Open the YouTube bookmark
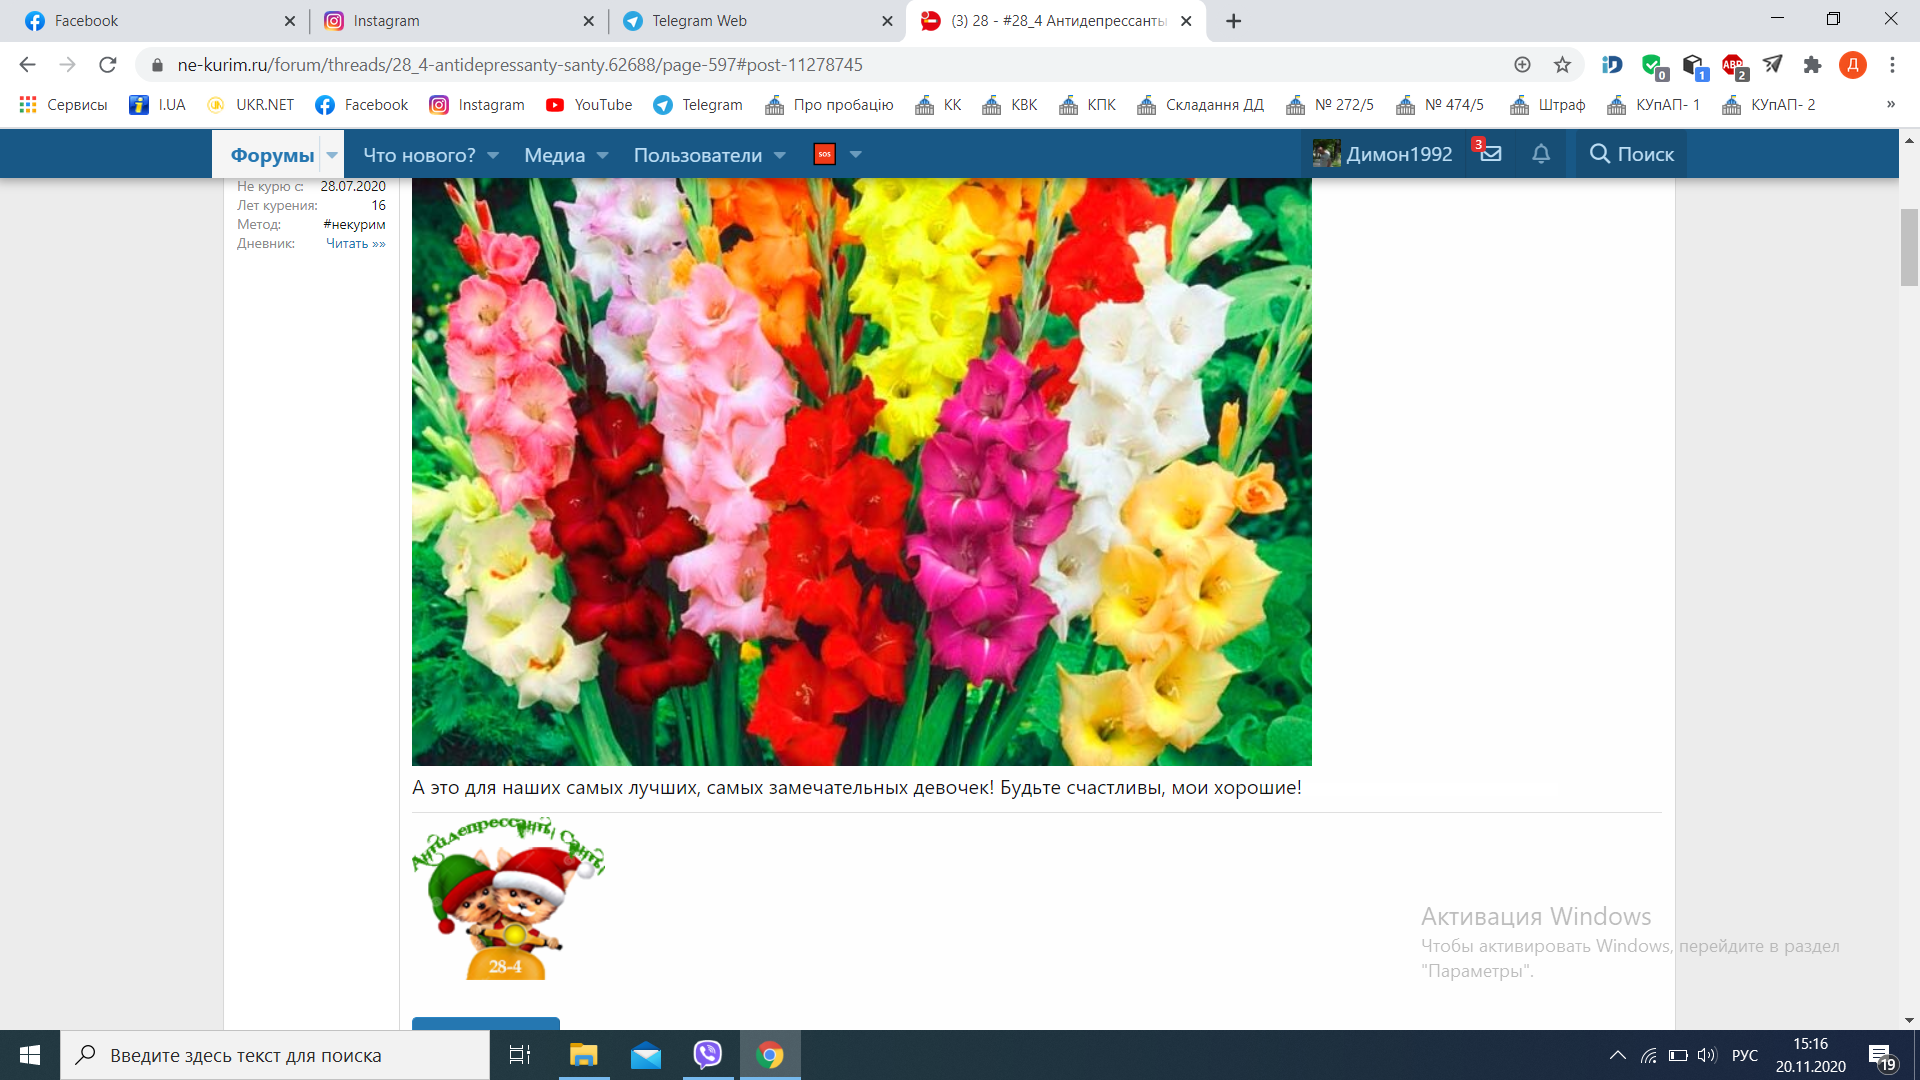This screenshot has height=1080, width=1920. click(x=589, y=105)
